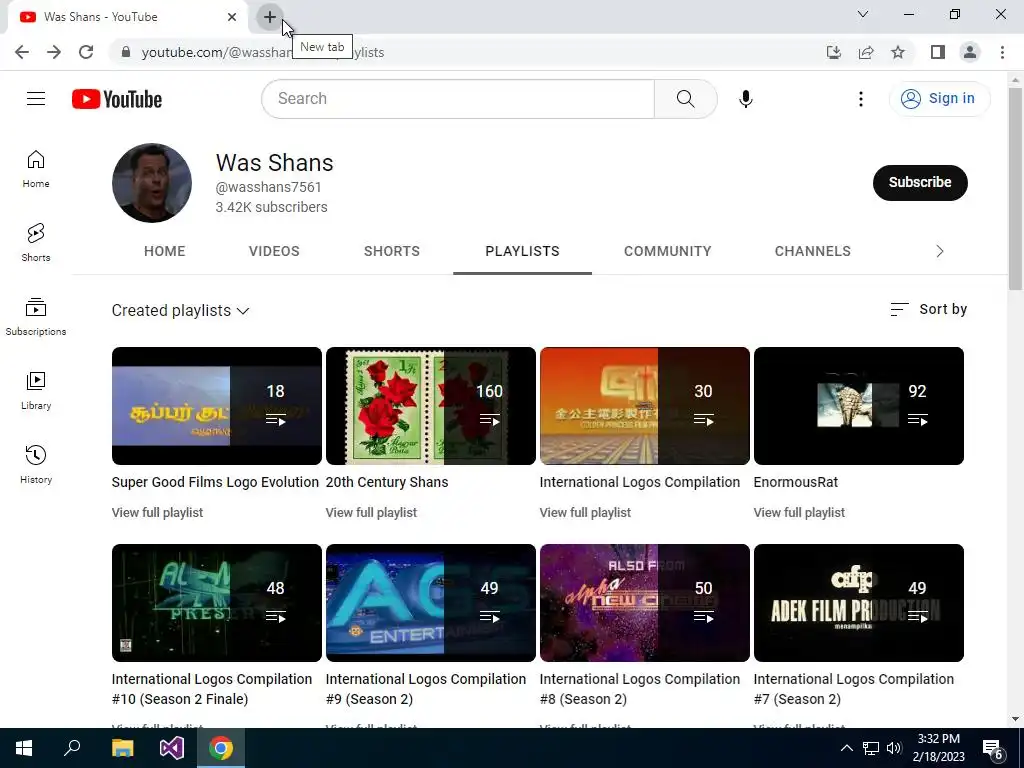Image resolution: width=1024 pixels, height=768 pixels.
Task: View full playlist for EnormousRat
Action: 799,513
